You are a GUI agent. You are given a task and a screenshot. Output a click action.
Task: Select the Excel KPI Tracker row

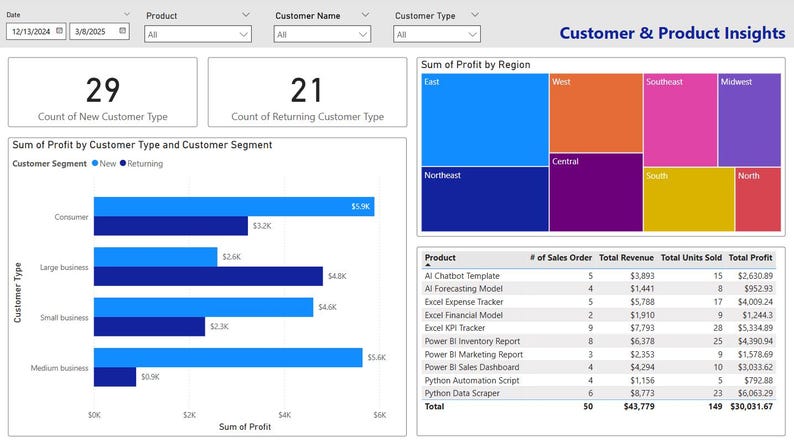[599, 328]
